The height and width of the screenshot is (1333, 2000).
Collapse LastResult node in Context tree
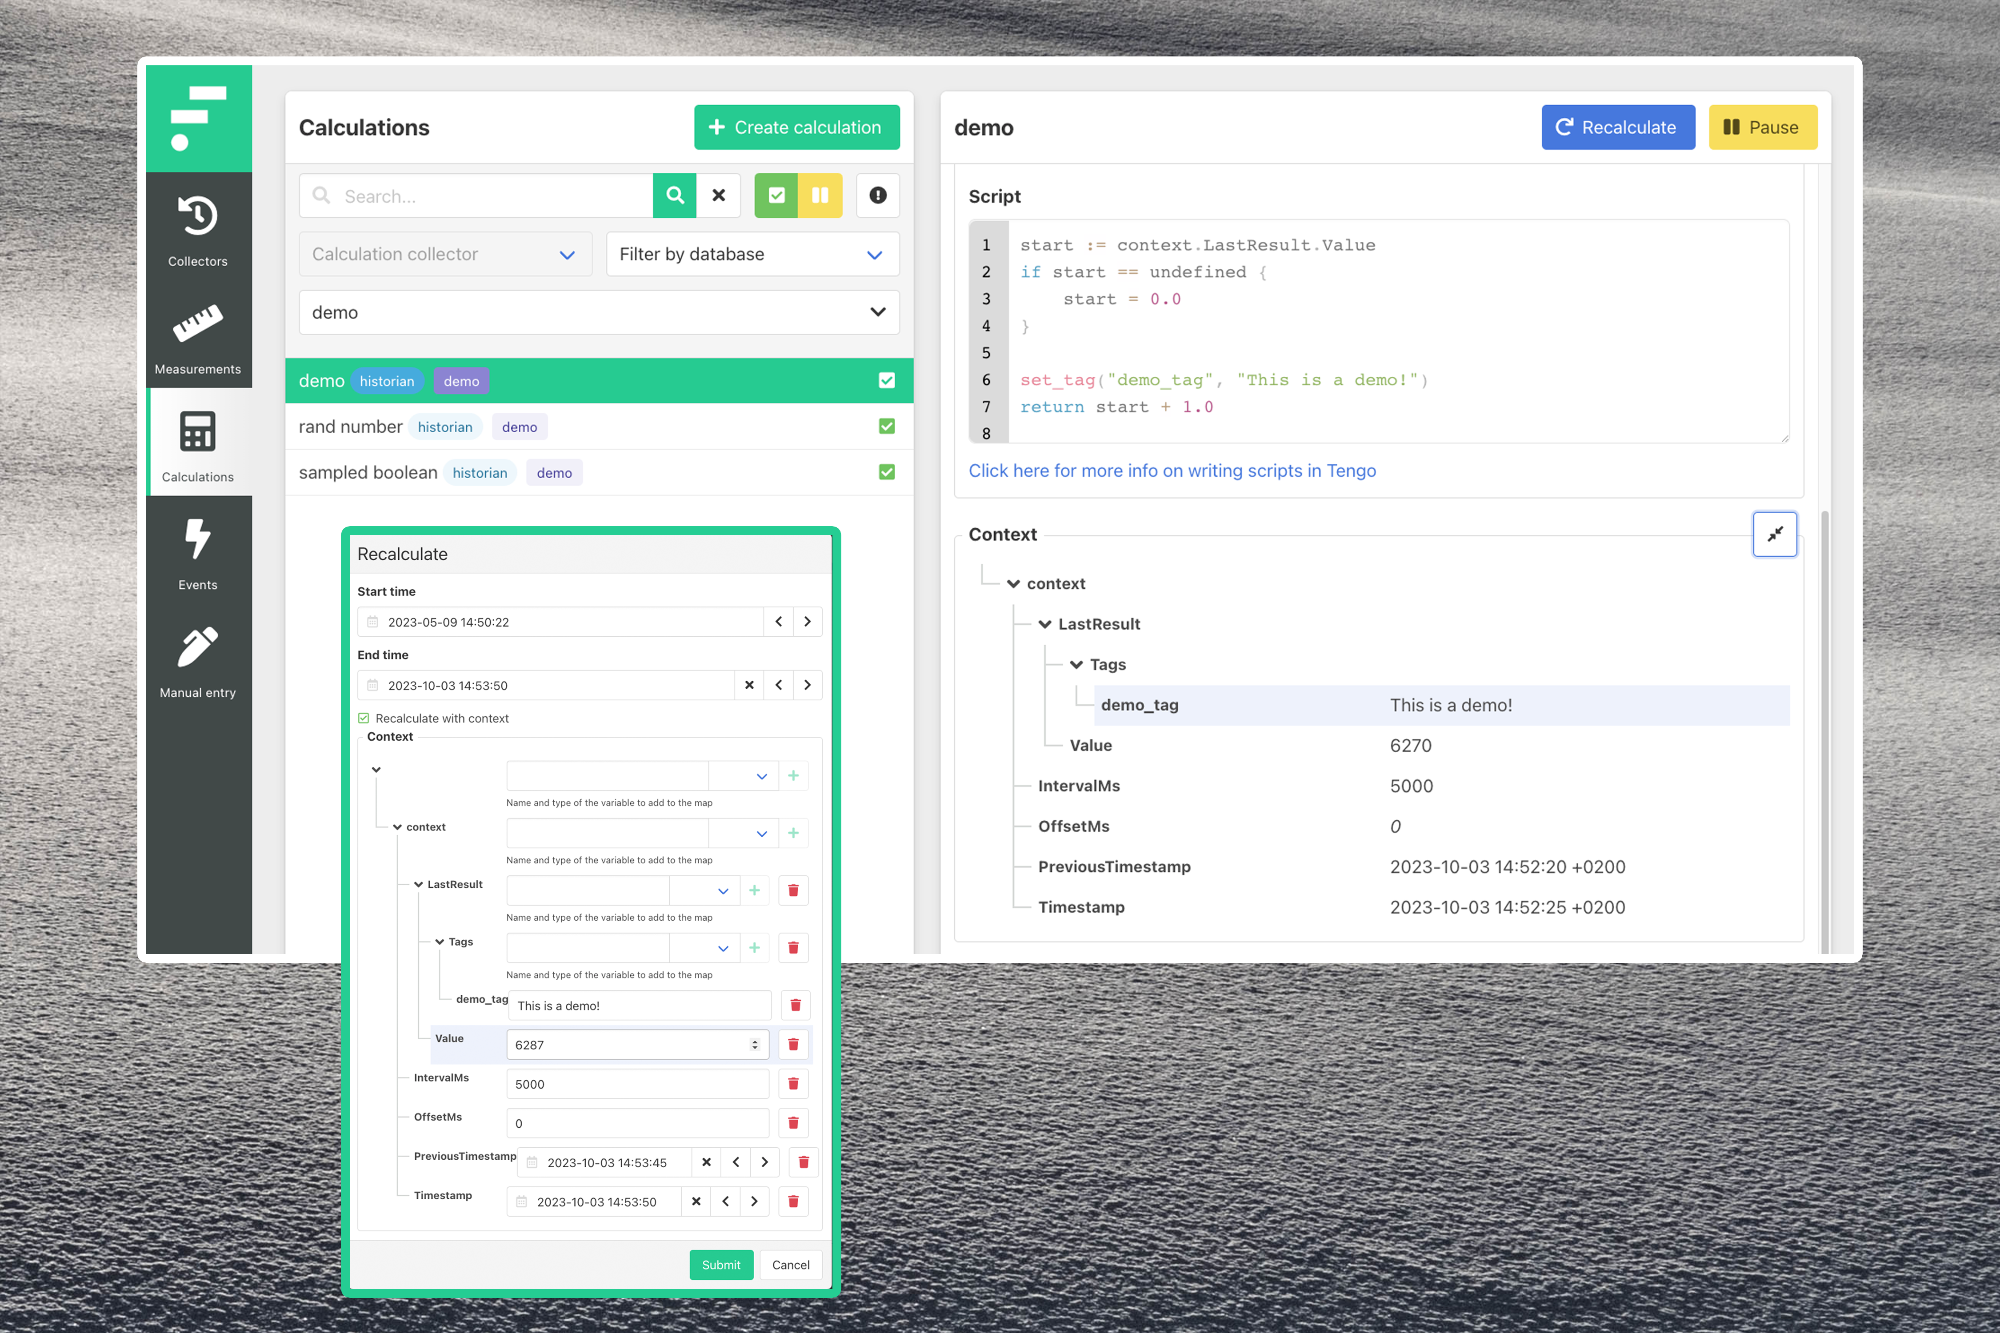click(x=1045, y=624)
